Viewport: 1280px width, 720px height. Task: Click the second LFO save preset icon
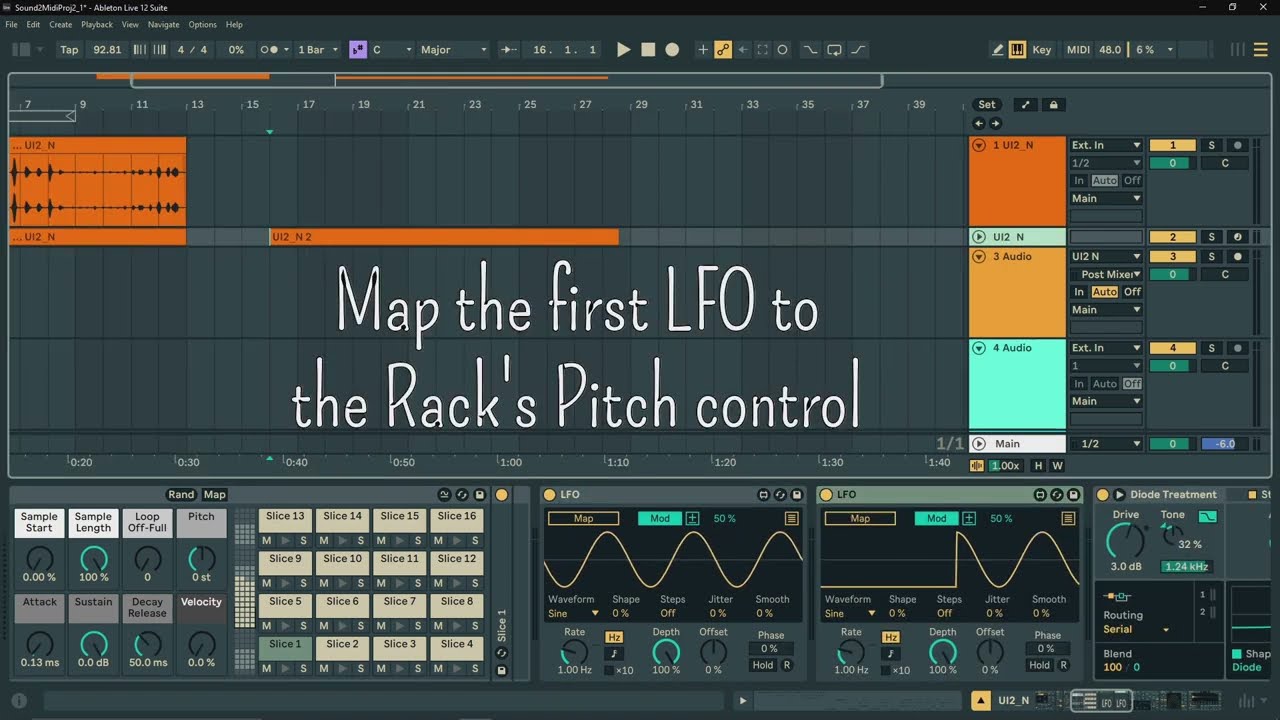(1073, 495)
